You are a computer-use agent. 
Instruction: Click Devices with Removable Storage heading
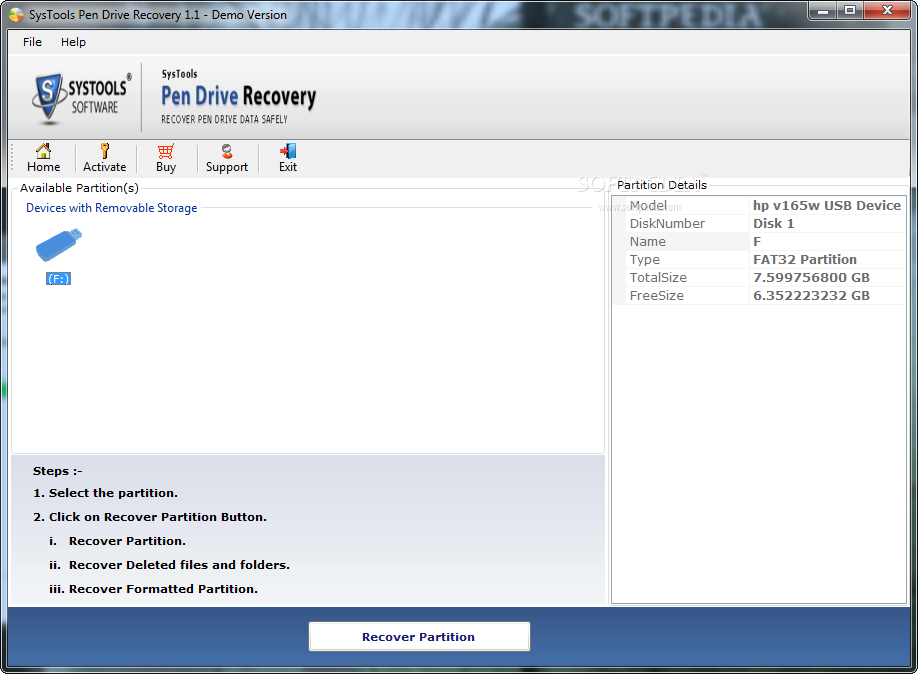(111, 208)
